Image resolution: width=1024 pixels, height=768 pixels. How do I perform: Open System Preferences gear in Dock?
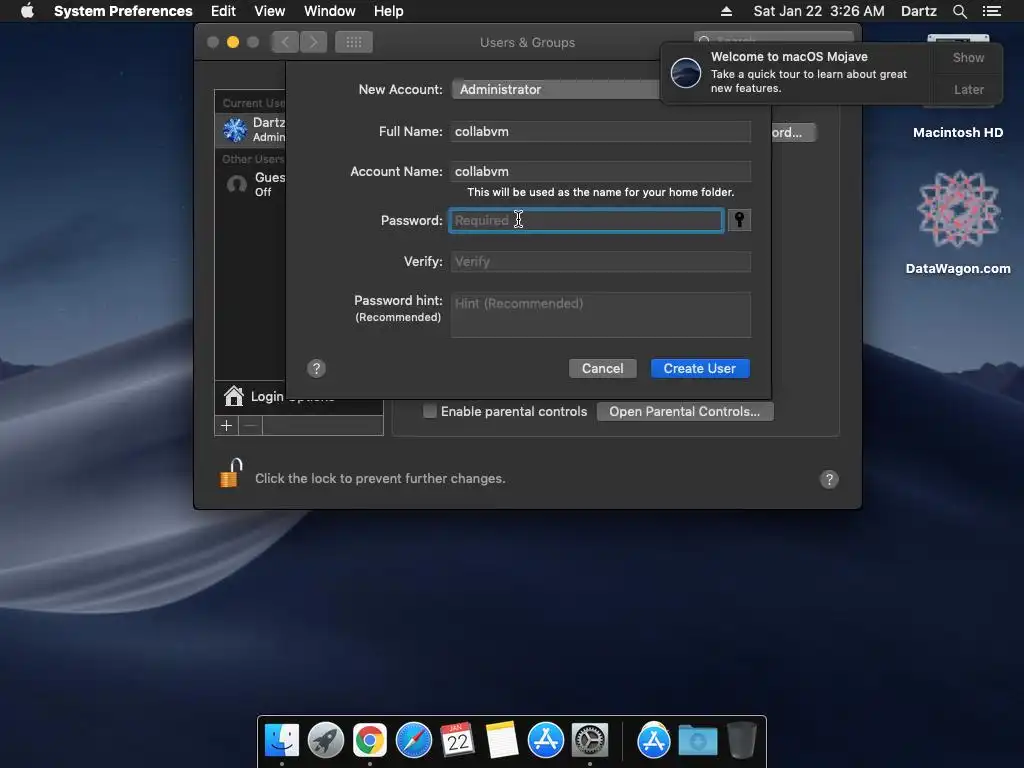pyautogui.click(x=590, y=741)
